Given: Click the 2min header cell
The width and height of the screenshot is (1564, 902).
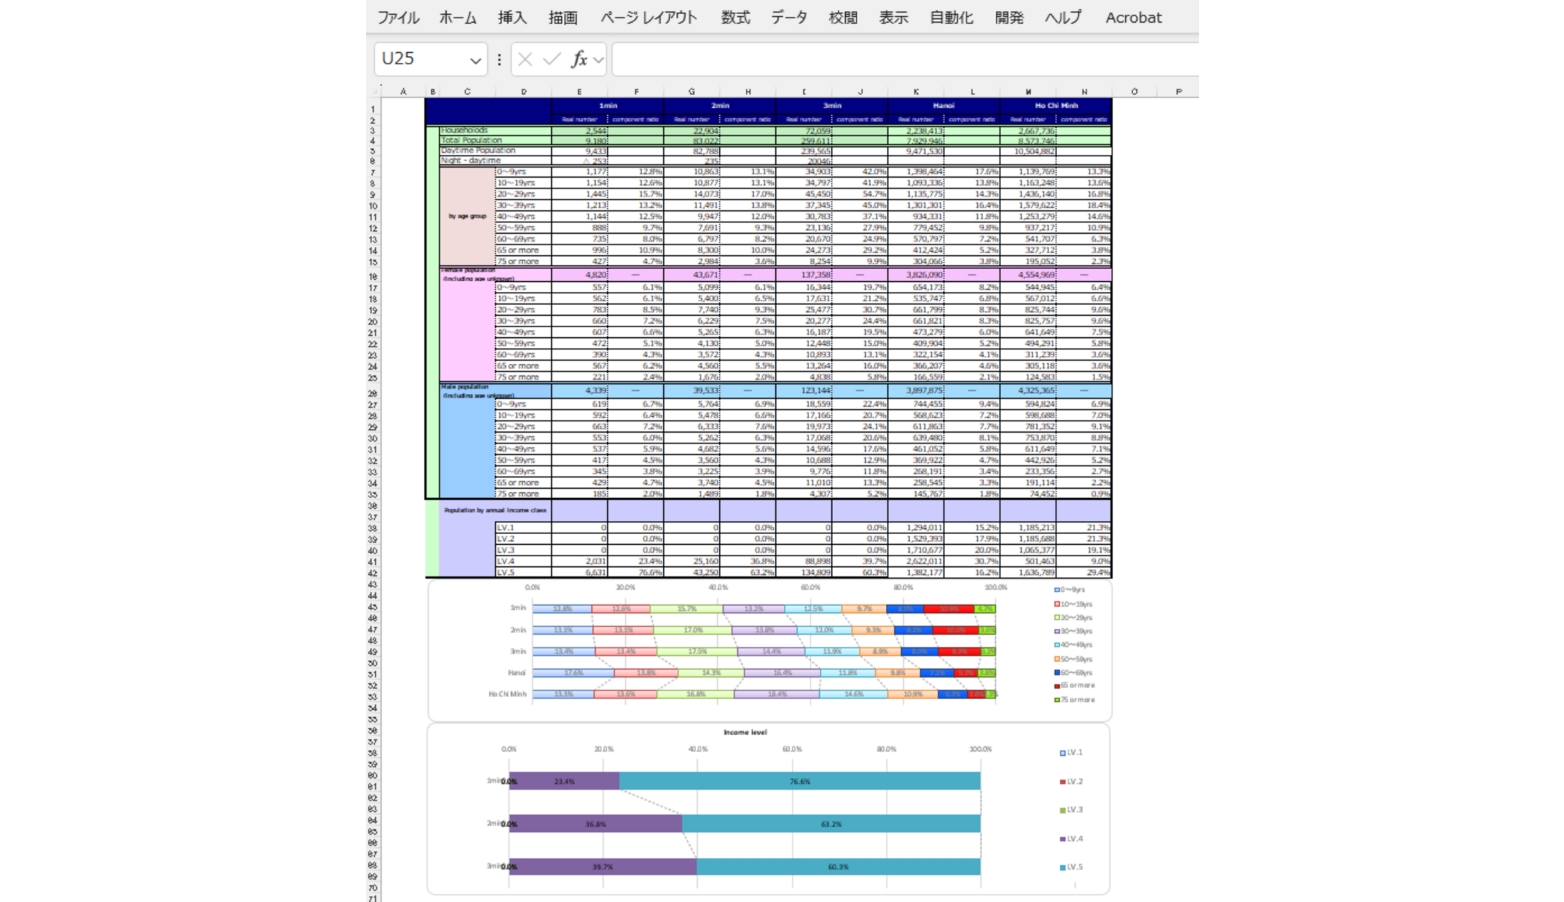Looking at the screenshot, I should point(720,105).
